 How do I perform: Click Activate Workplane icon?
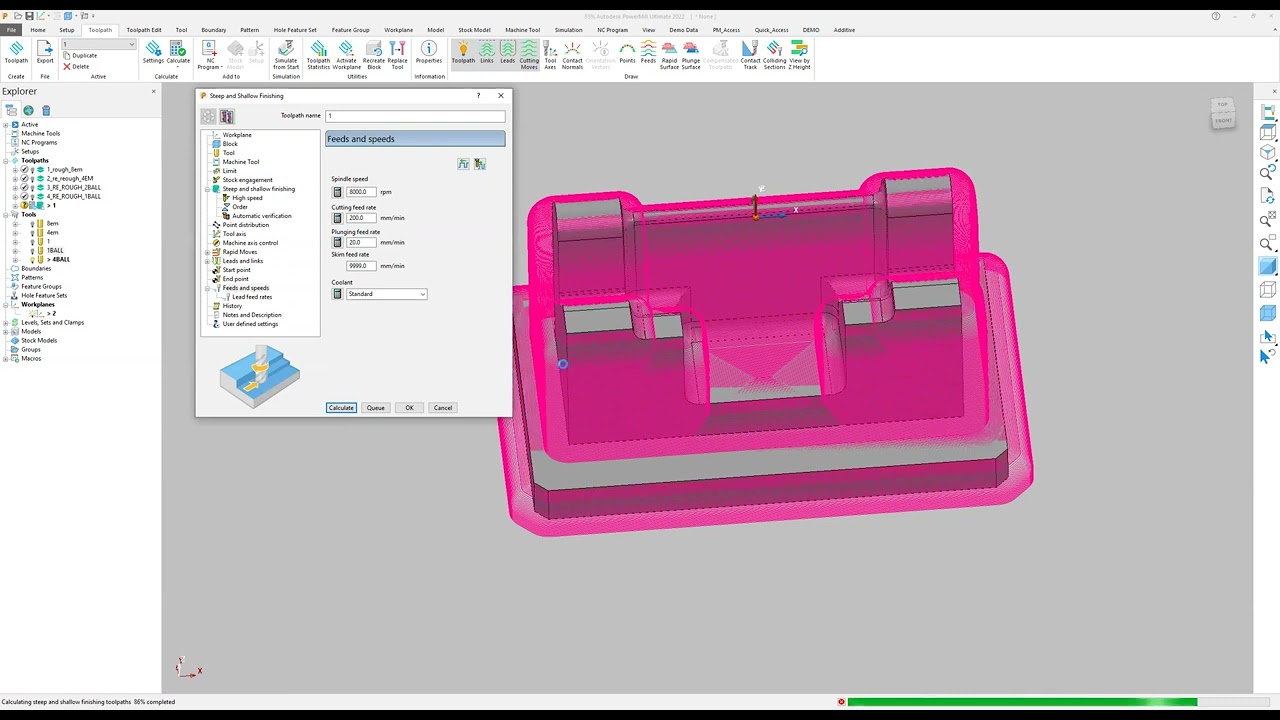pos(346,55)
